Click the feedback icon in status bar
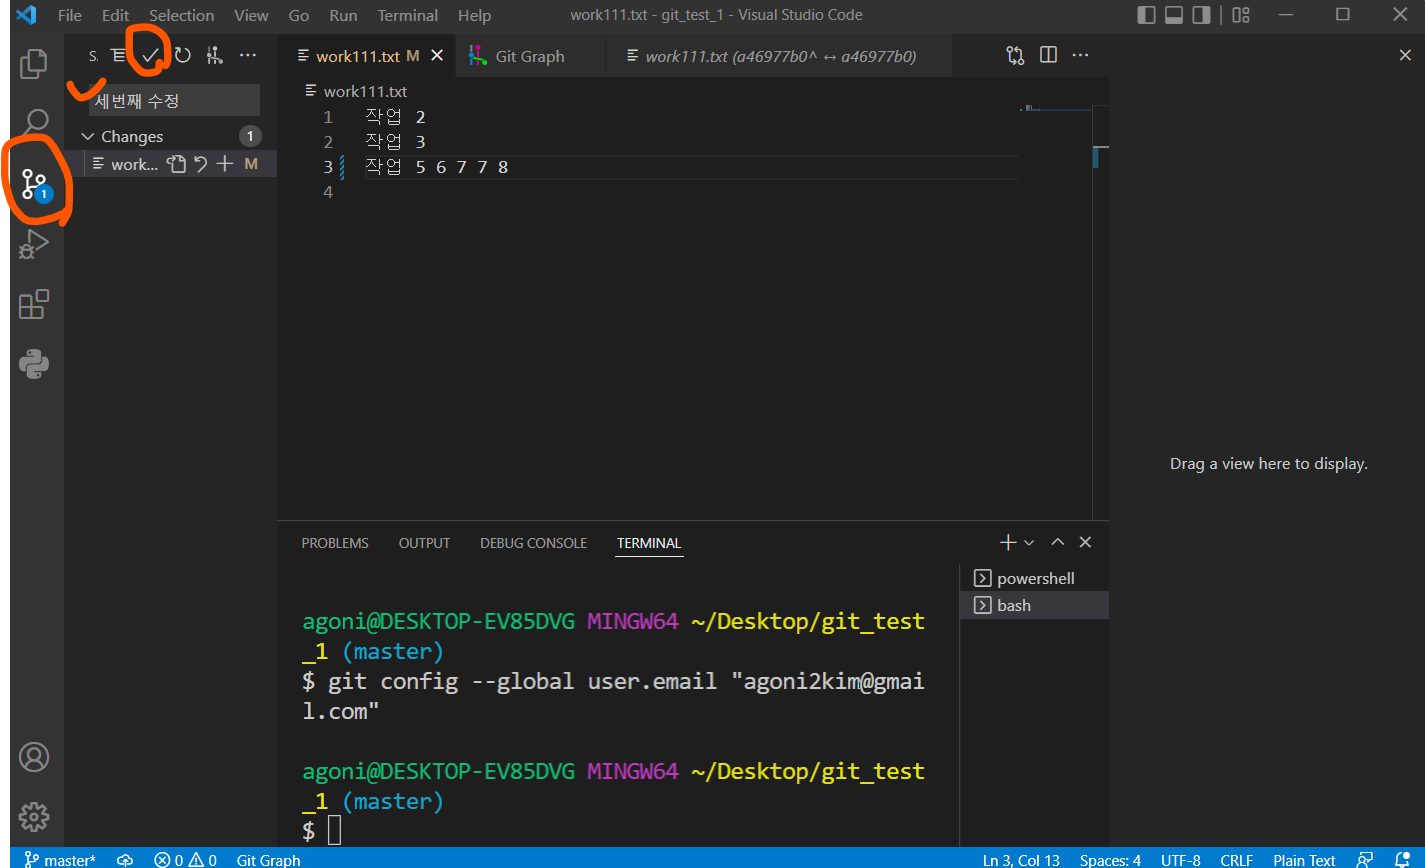1425x868 pixels. click(x=1364, y=859)
